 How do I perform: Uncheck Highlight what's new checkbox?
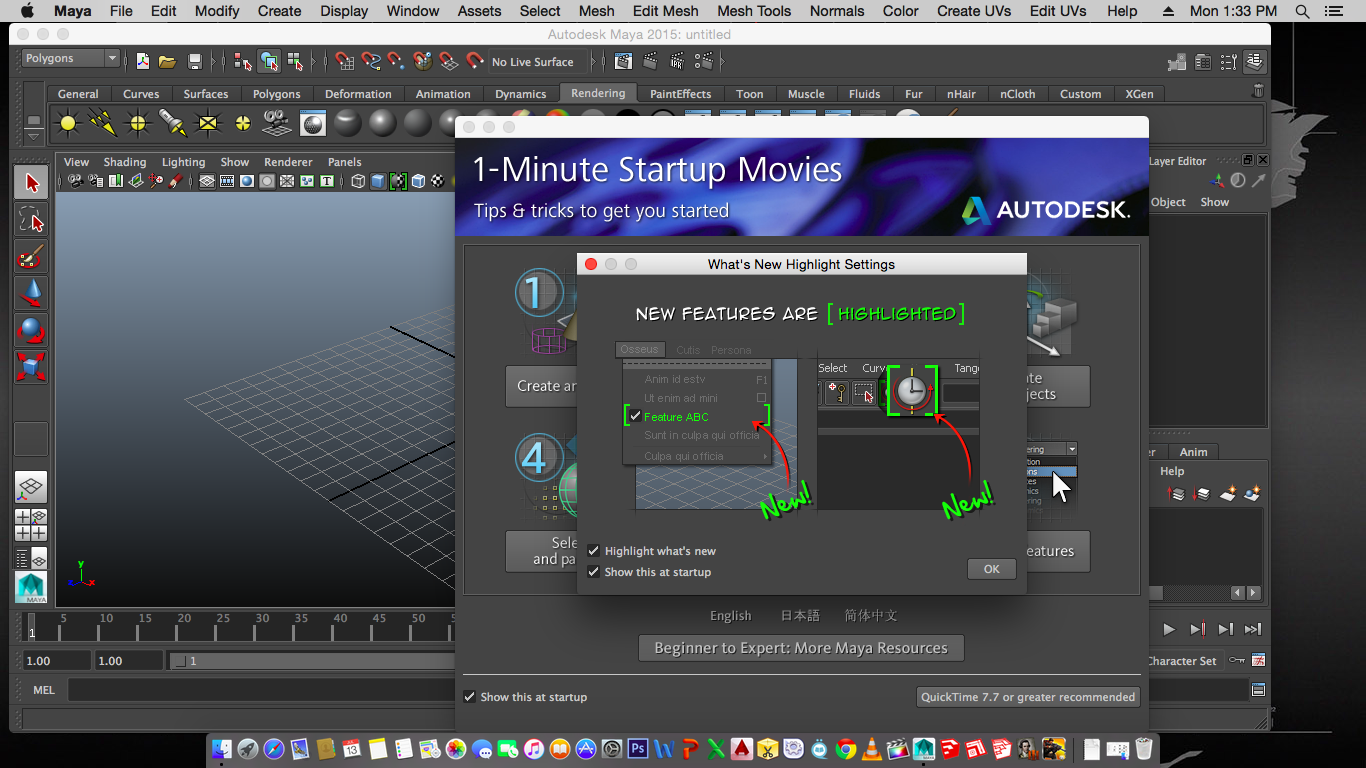coord(594,551)
